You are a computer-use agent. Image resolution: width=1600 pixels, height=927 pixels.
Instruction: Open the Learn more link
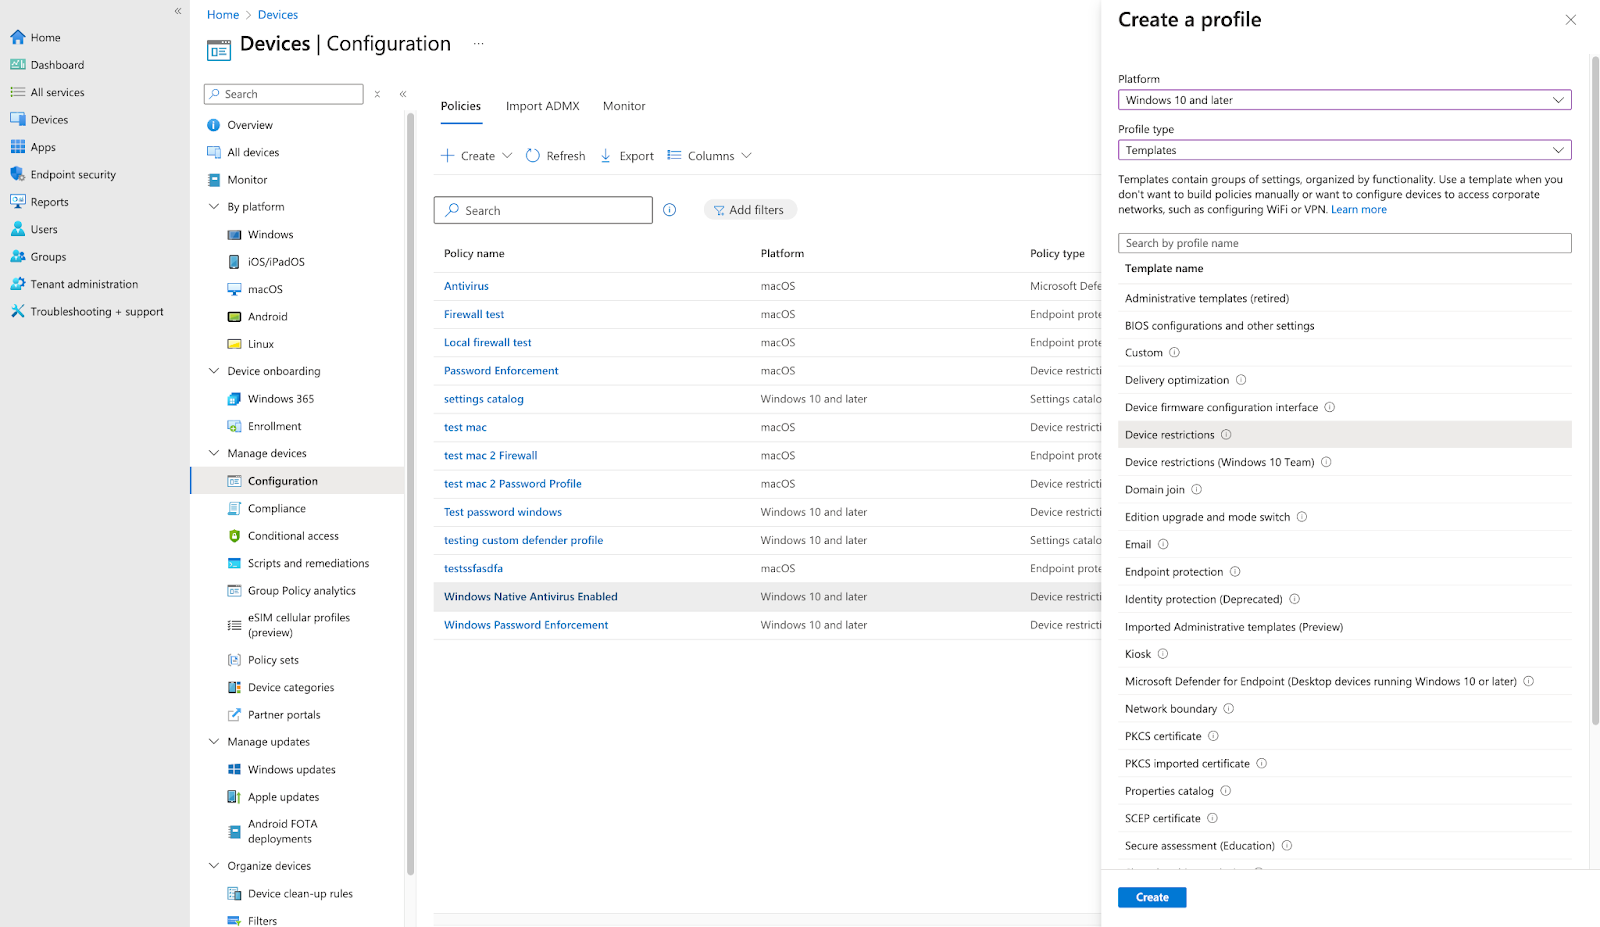(1359, 210)
